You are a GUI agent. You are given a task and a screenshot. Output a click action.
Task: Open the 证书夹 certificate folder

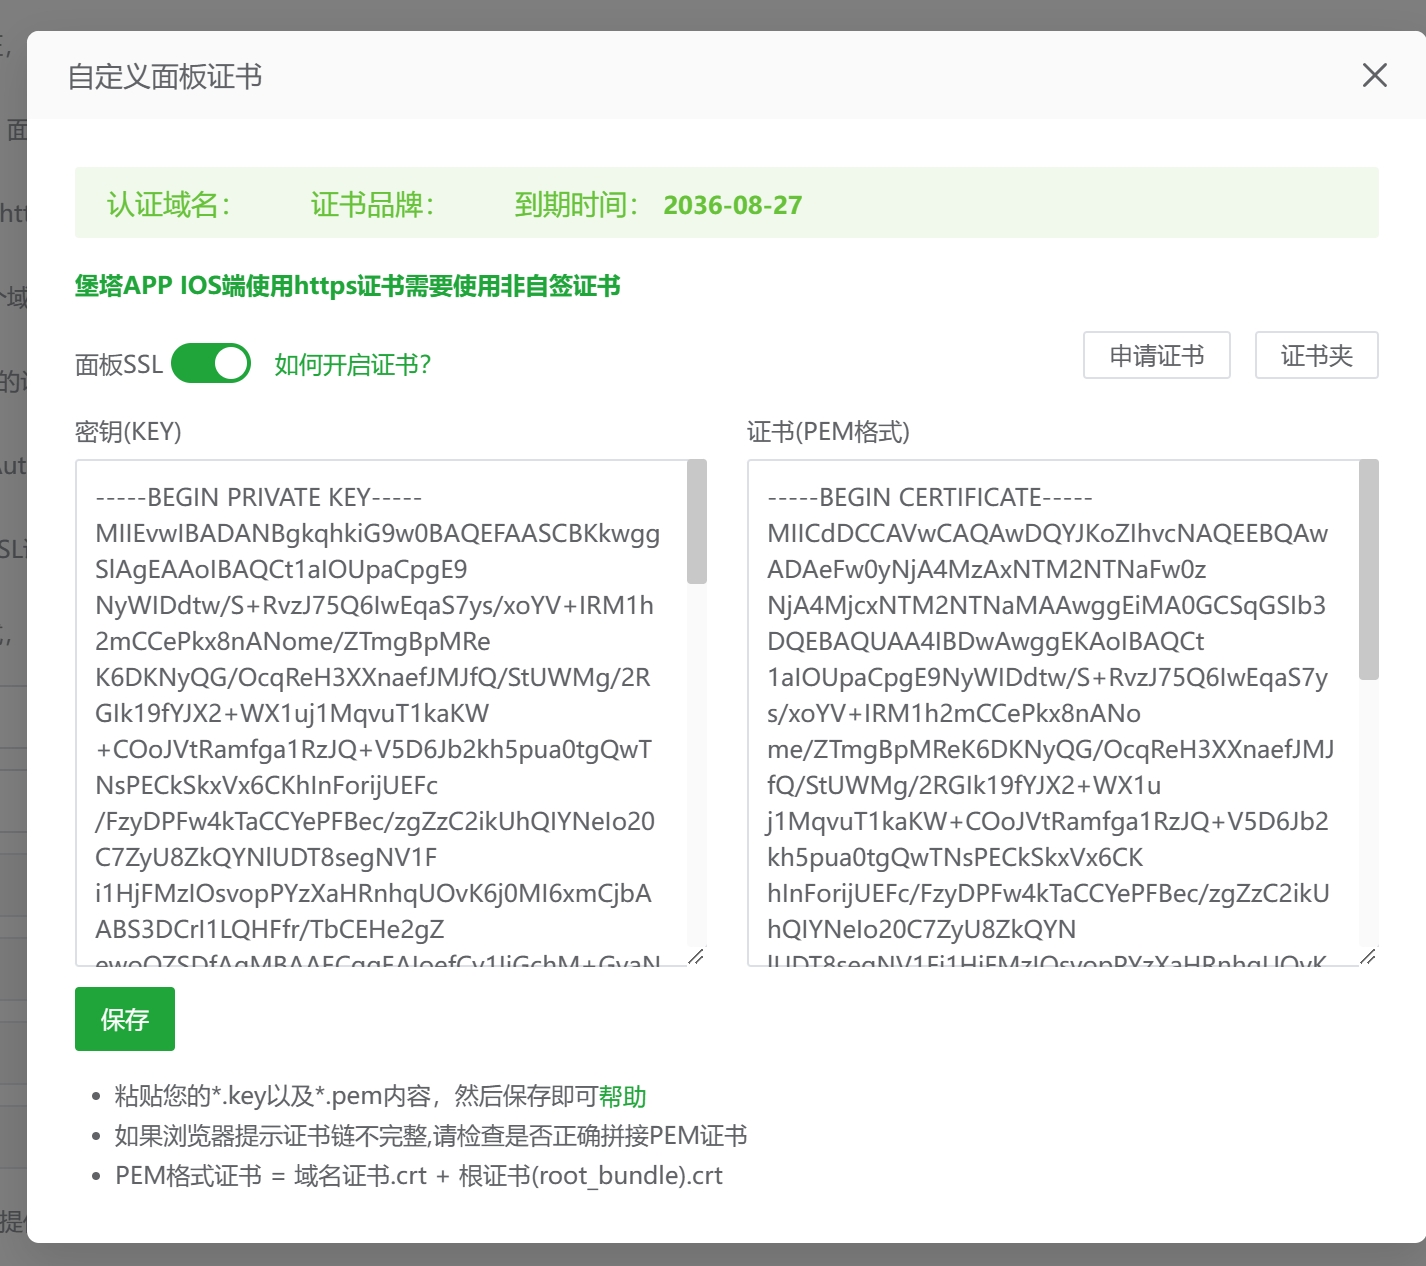[x=1317, y=355]
